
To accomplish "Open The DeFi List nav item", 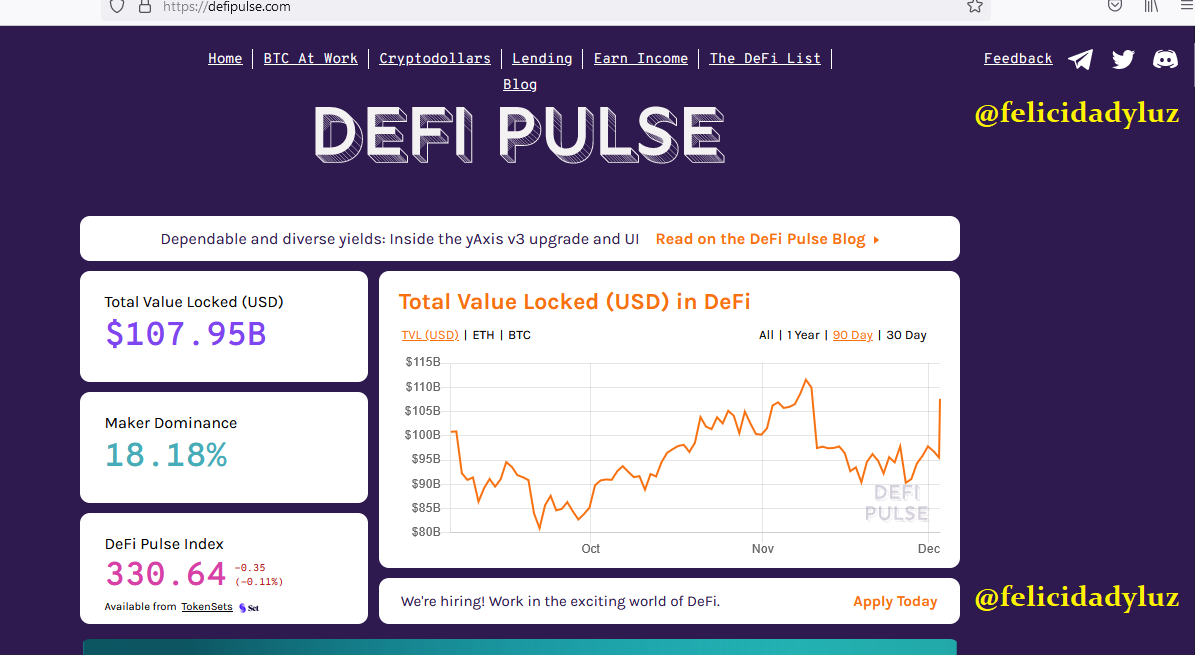I will (765, 59).
